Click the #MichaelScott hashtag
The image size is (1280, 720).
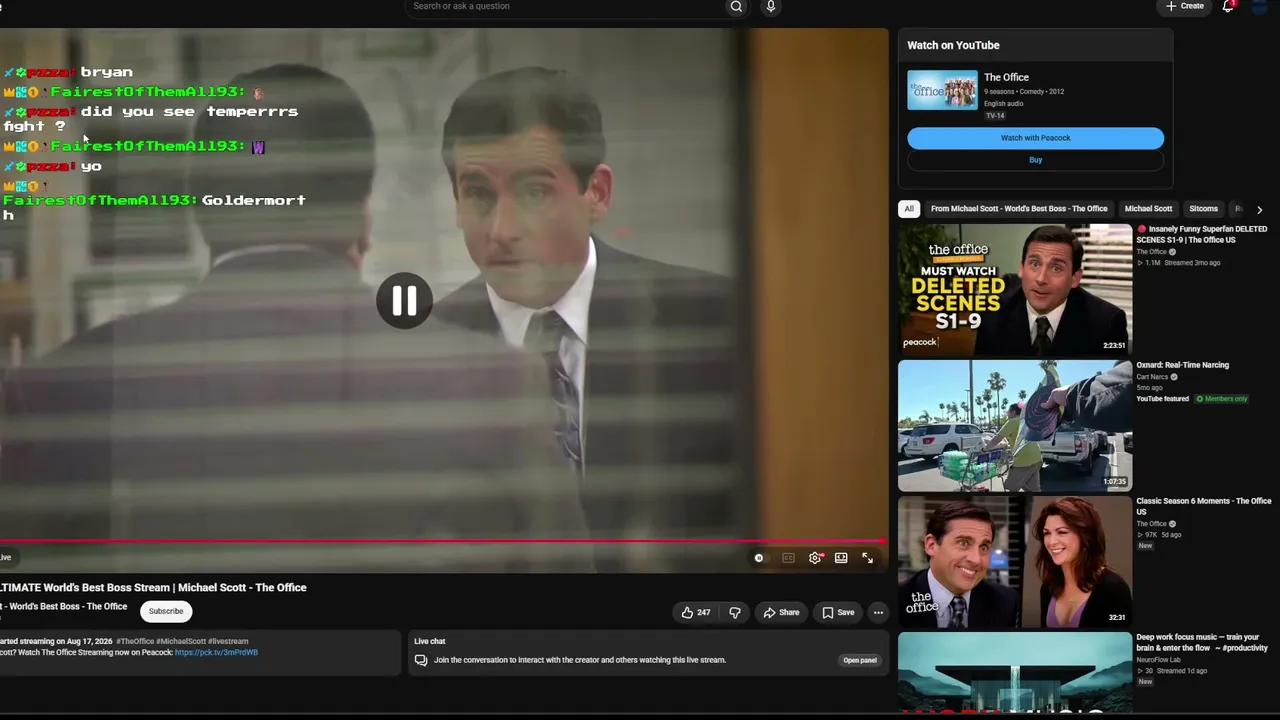pyautogui.click(x=180, y=642)
